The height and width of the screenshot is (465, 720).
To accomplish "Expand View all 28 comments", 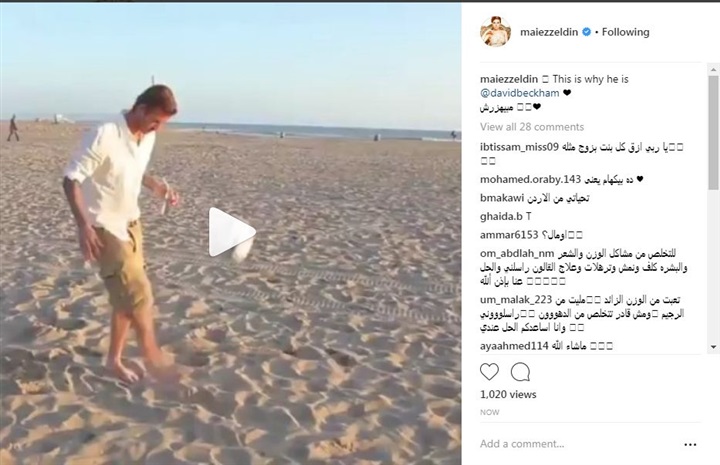I will click(532, 127).
